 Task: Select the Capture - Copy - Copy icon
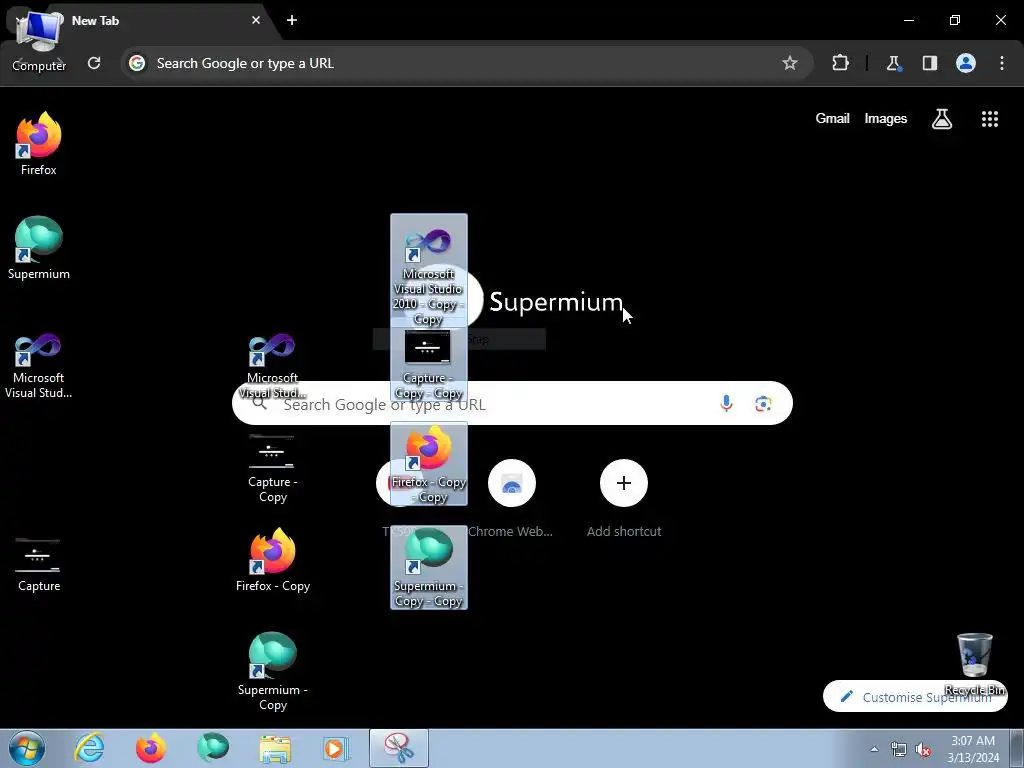click(428, 364)
